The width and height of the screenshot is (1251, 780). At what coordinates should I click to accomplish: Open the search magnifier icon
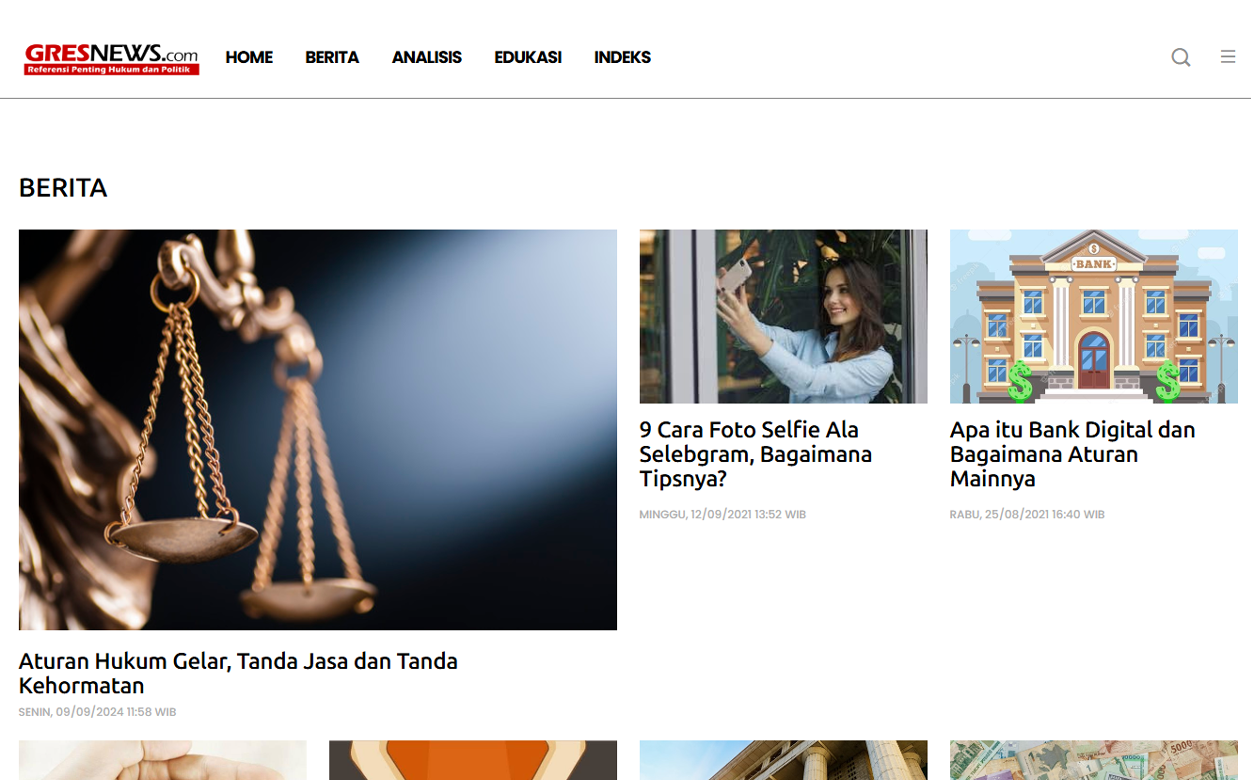(1180, 57)
